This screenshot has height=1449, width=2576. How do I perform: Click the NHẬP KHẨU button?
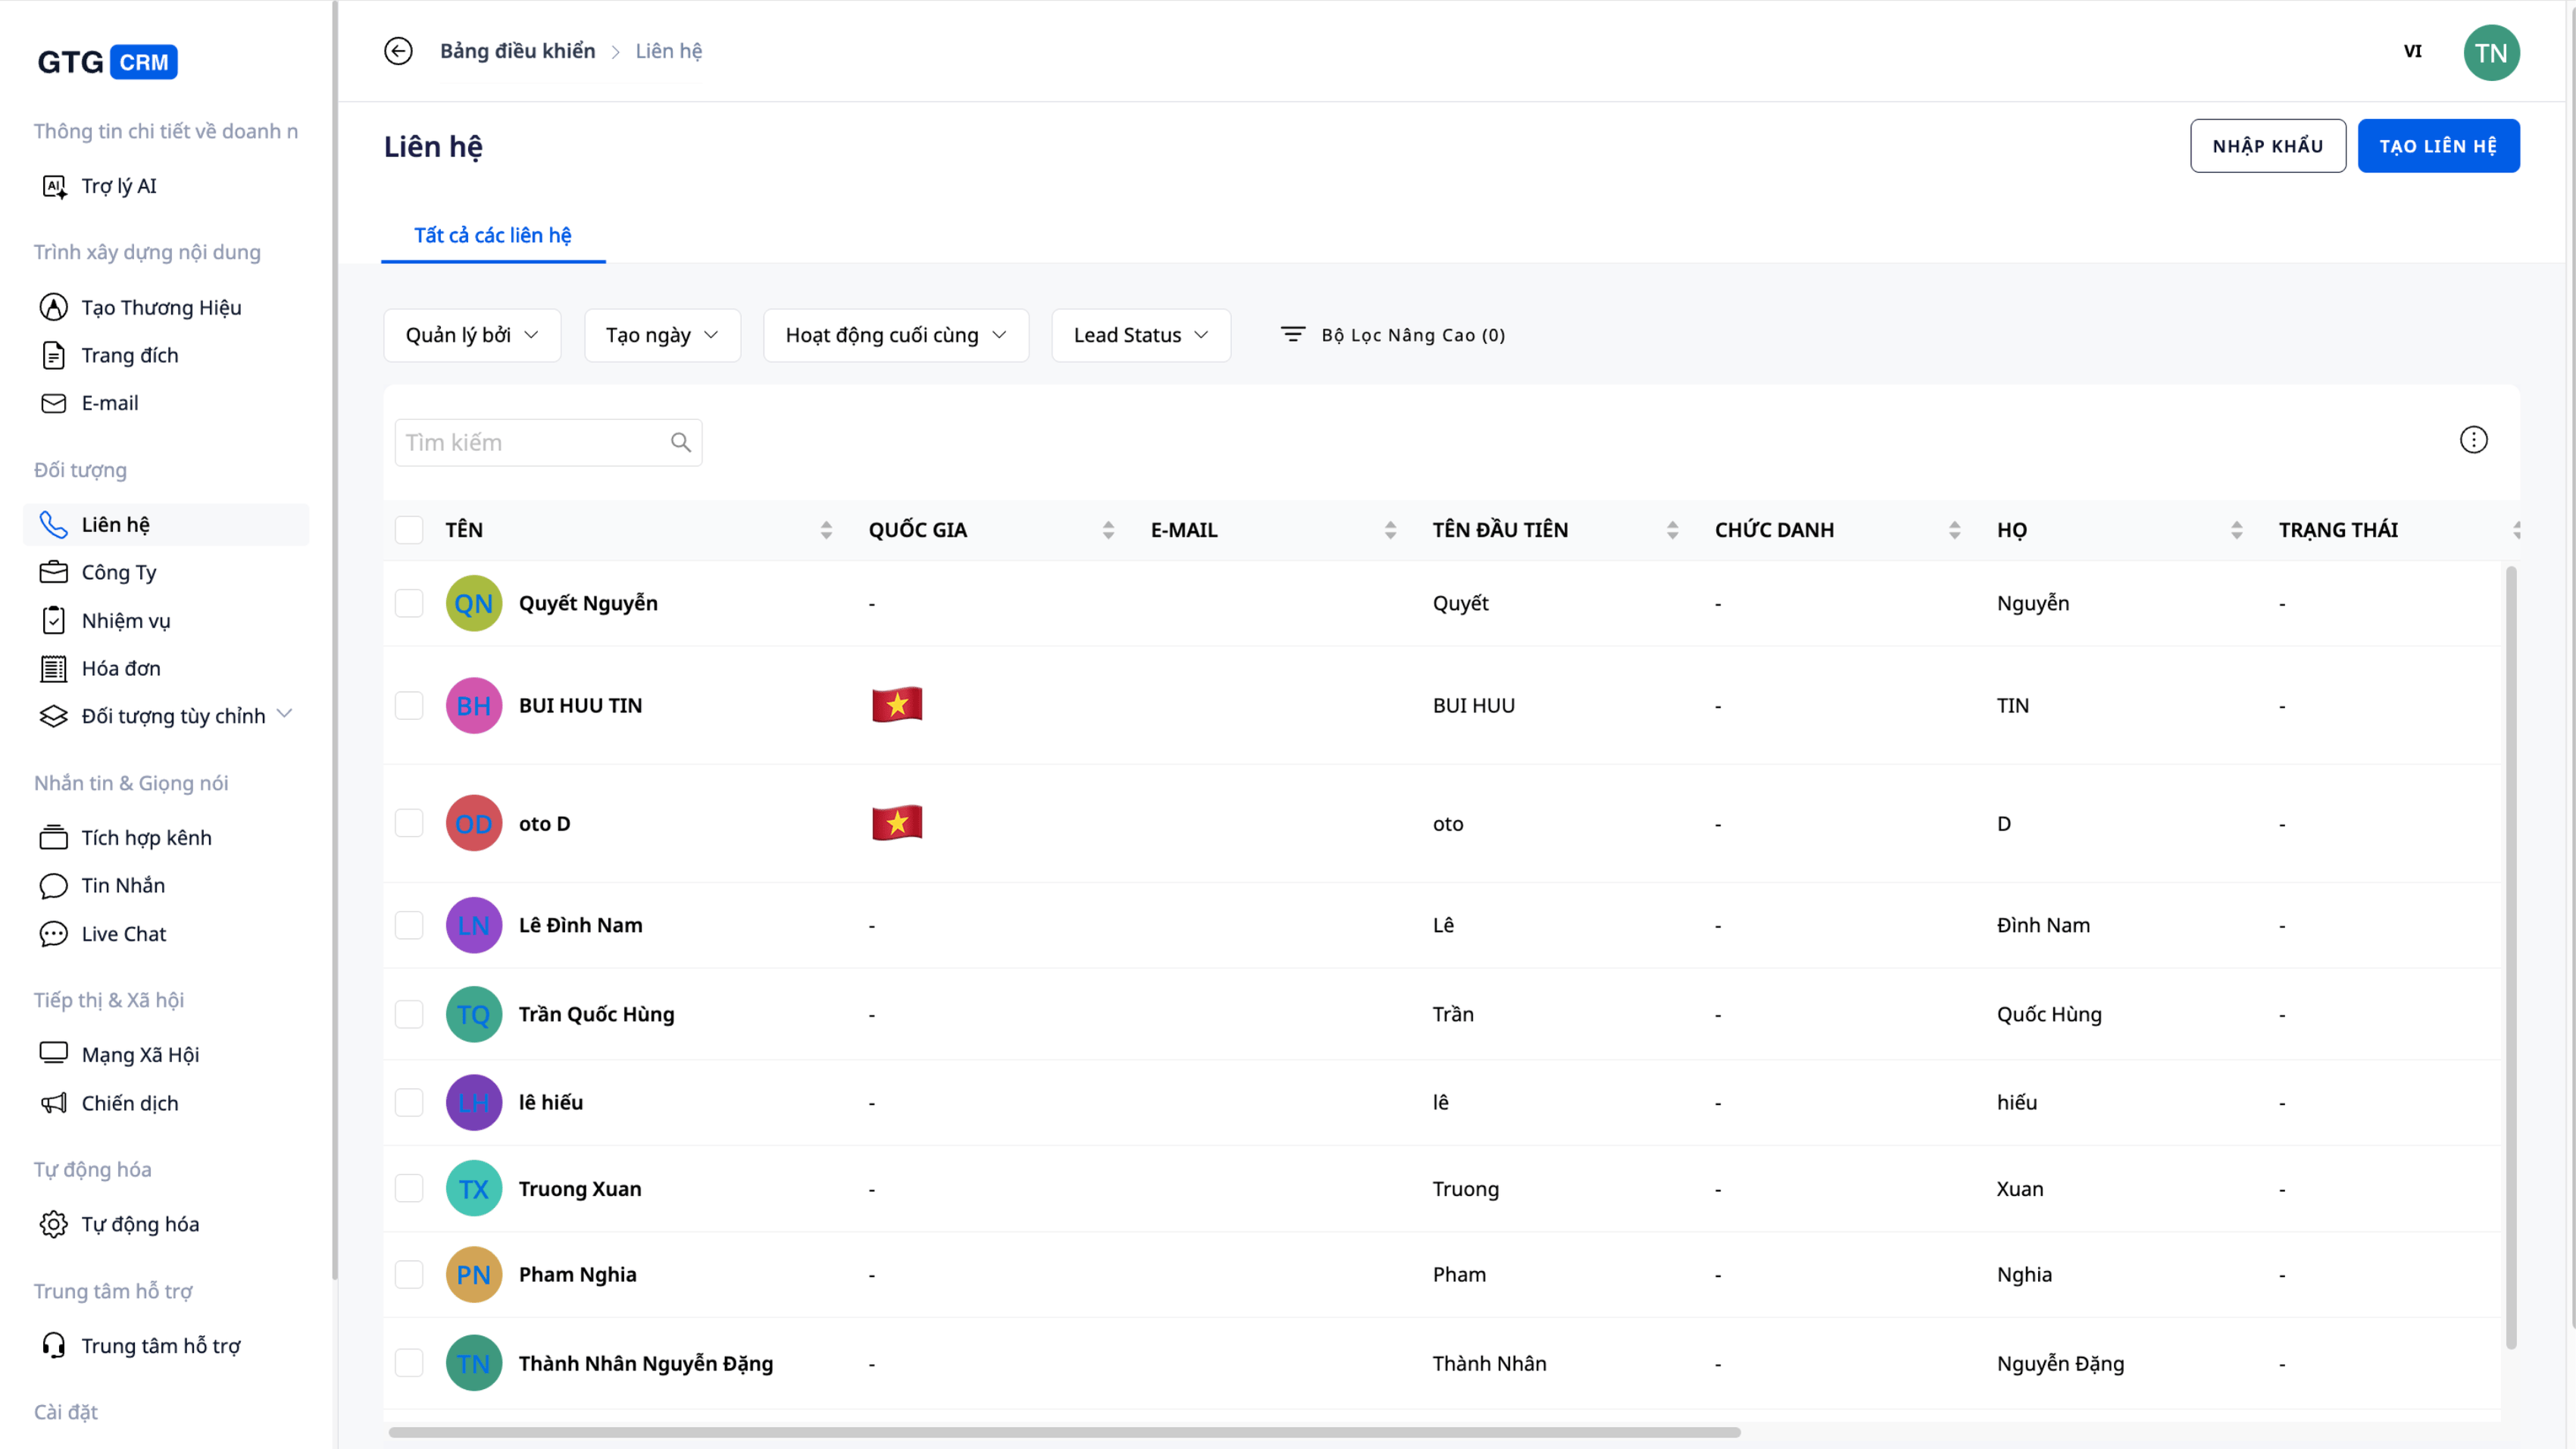tap(2267, 146)
